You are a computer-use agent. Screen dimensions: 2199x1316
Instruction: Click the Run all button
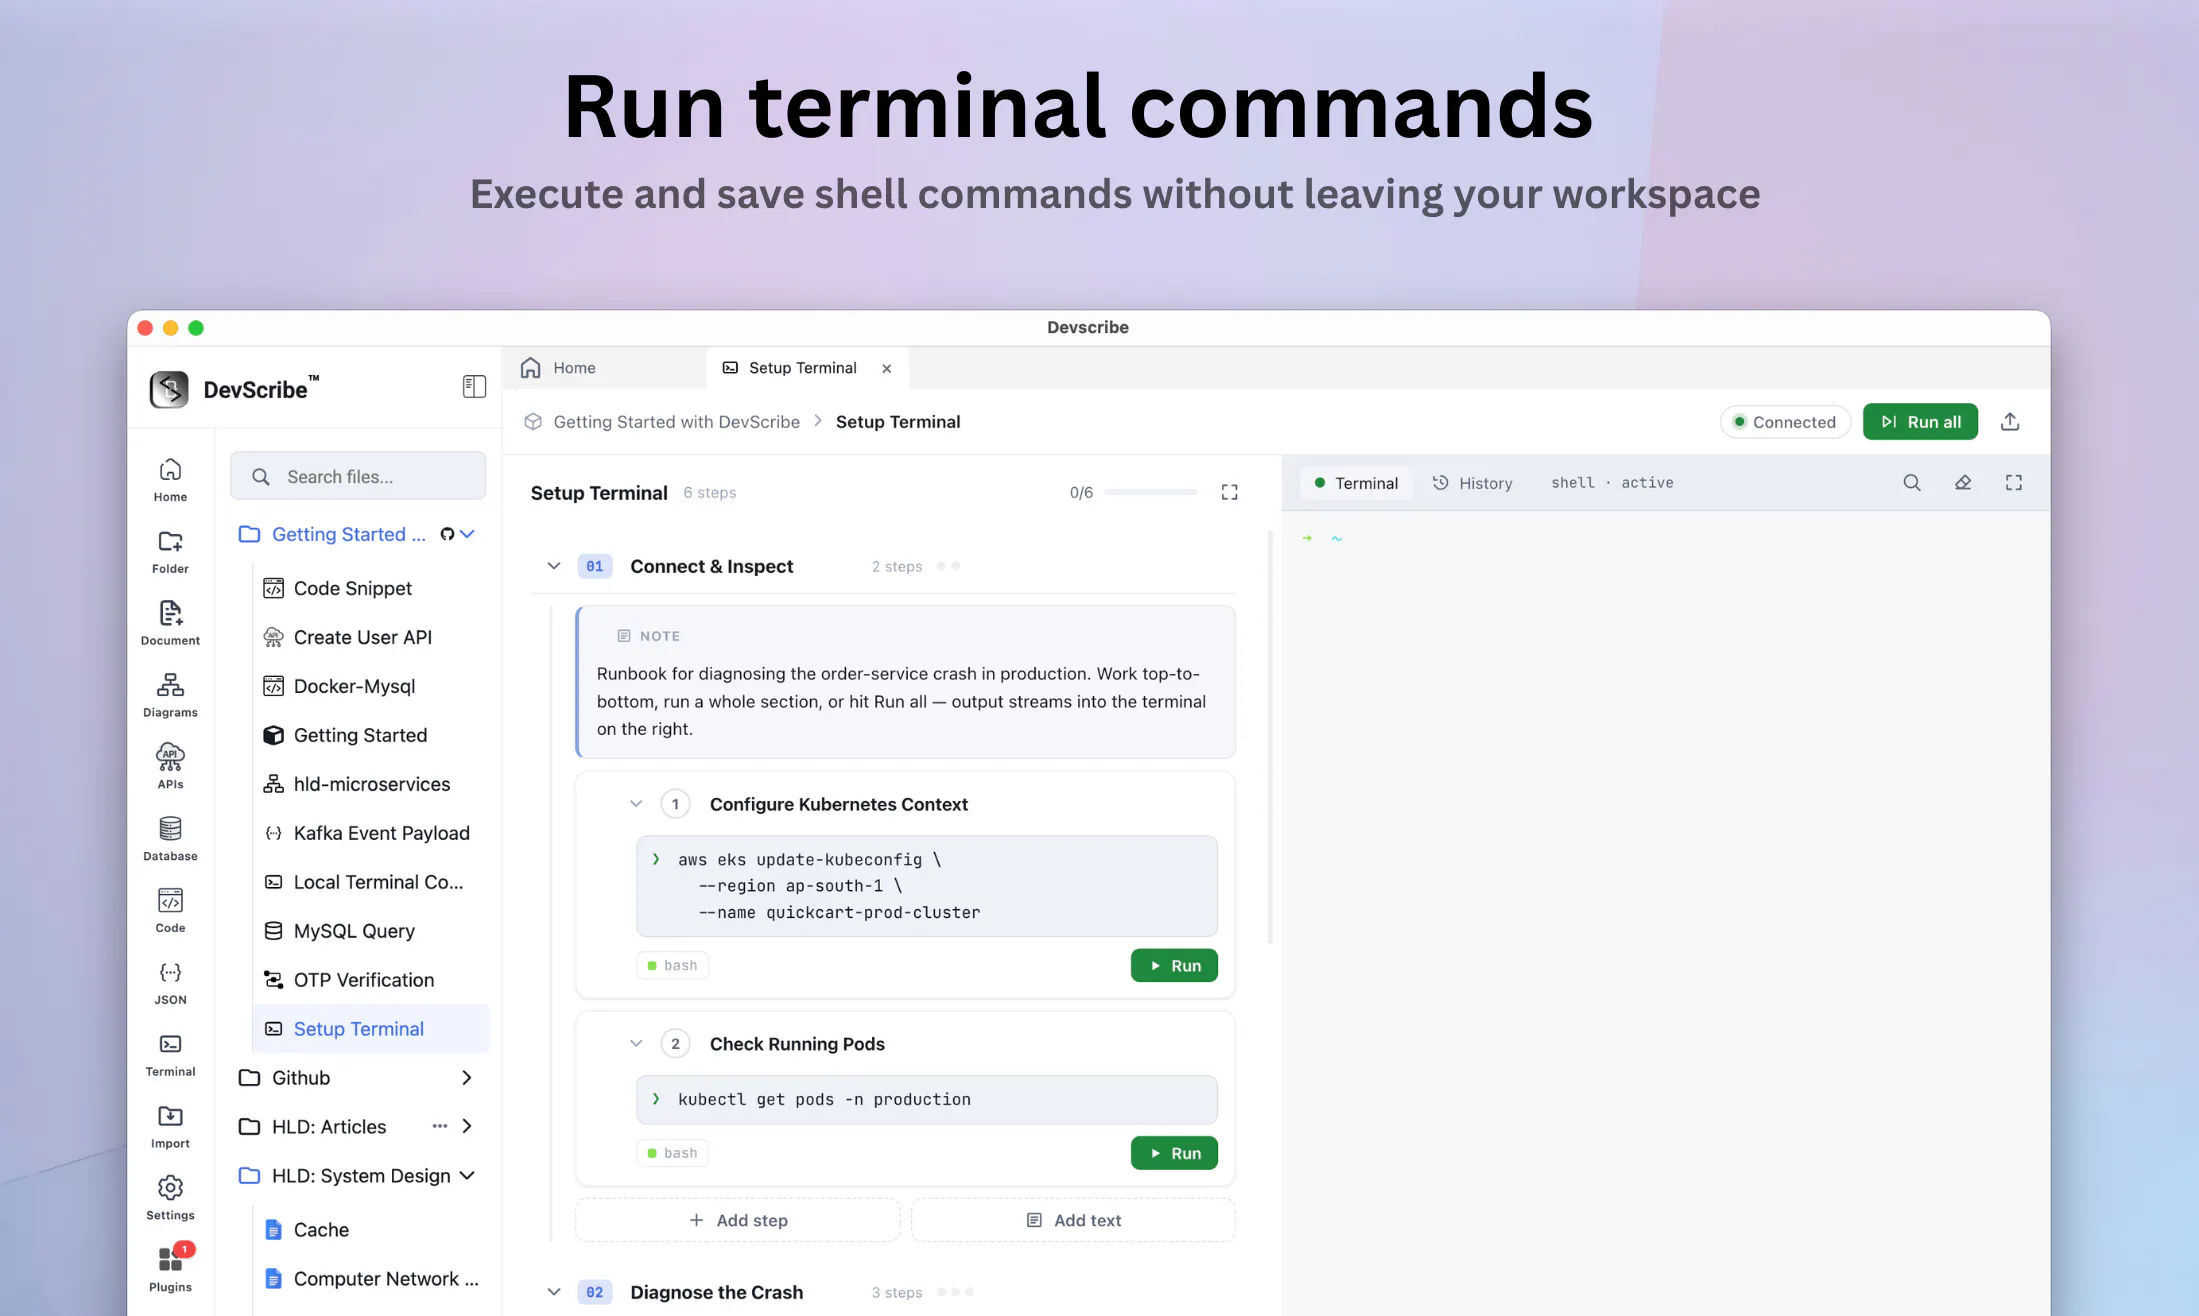(x=1920, y=422)
